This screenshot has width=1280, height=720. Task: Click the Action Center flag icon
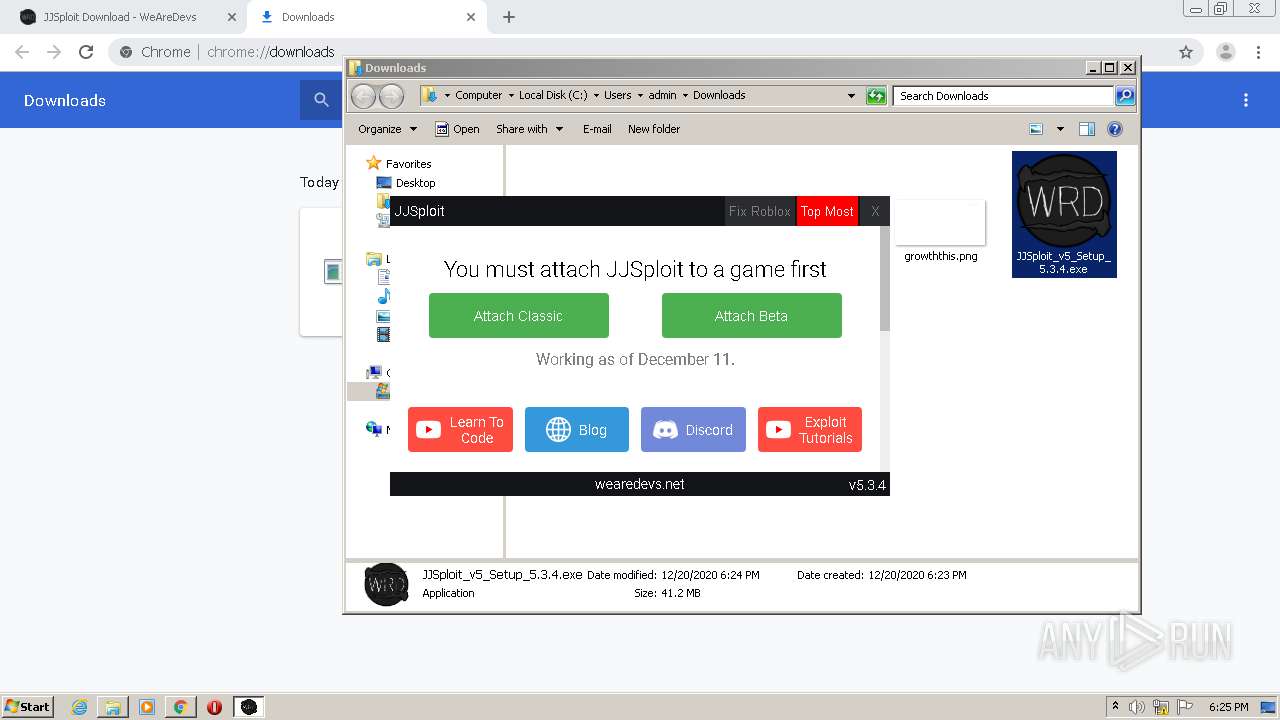1185,707
